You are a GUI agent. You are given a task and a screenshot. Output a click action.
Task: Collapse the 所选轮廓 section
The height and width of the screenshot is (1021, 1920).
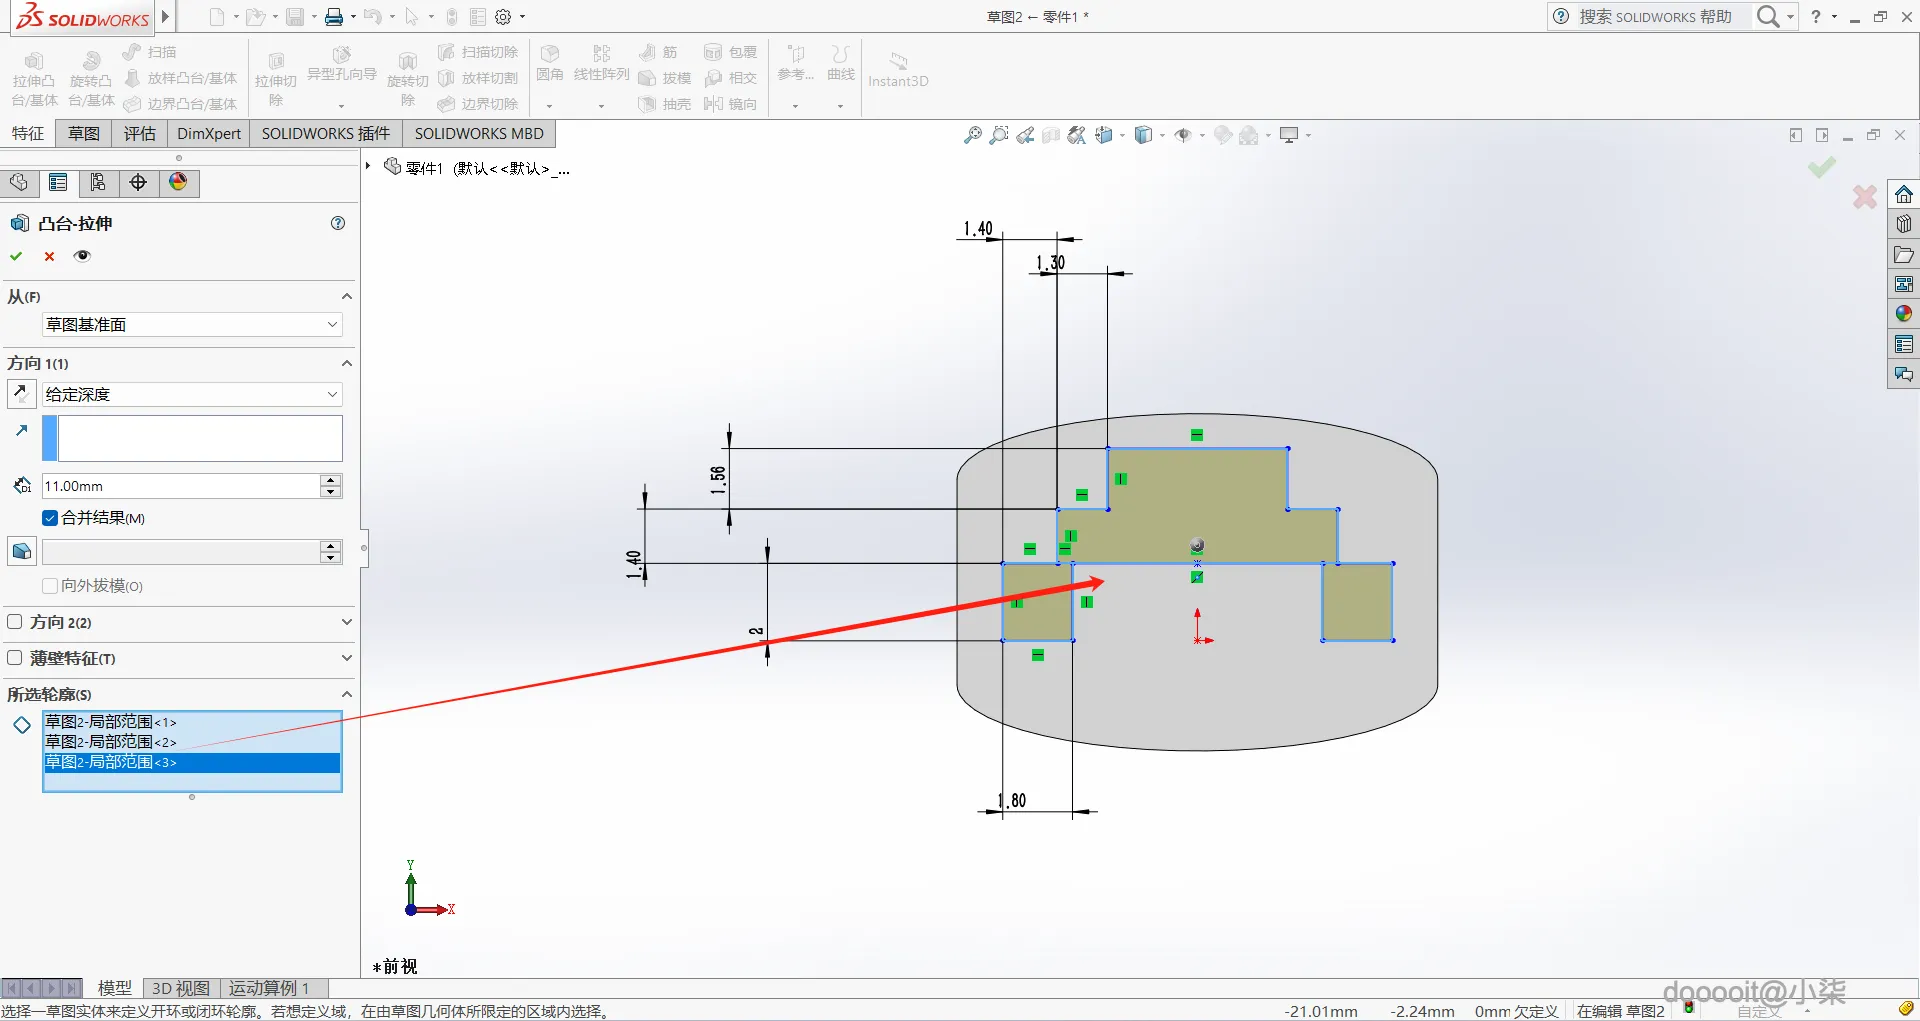pyautogui.click(x=347, y=694)
